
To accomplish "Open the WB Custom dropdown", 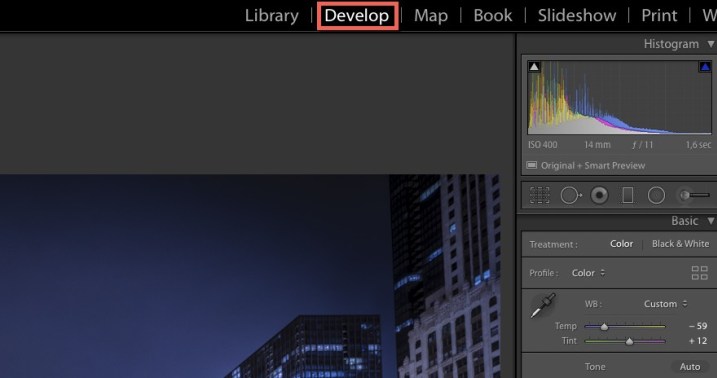I will coord(665,304).
